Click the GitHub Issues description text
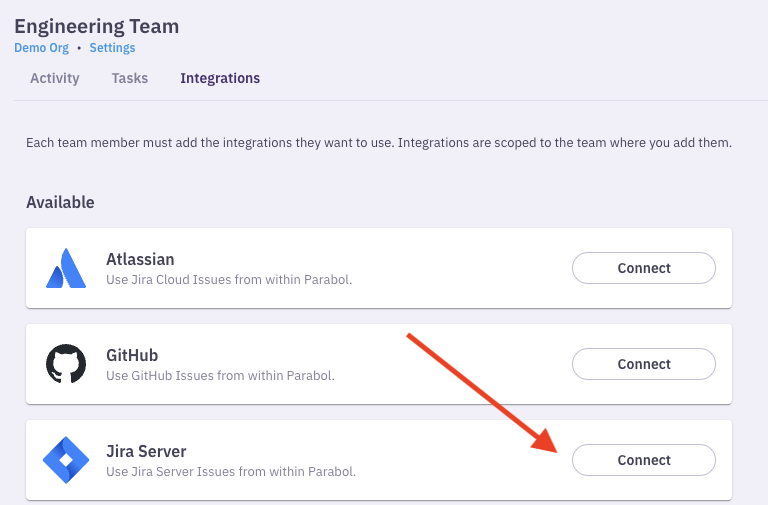This screenshot has width=768, height=505. coord(220,376)
